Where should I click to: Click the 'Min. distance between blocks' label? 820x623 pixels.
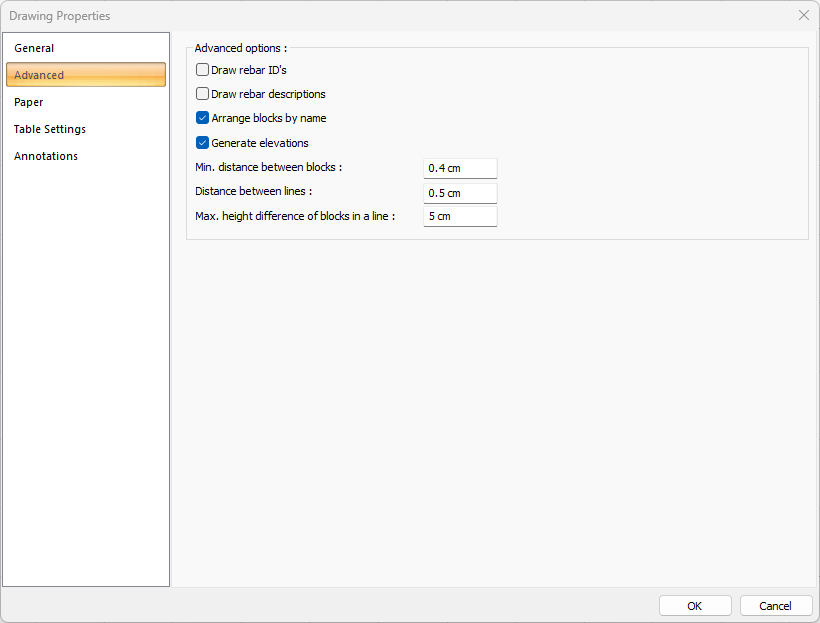(269, 167)
